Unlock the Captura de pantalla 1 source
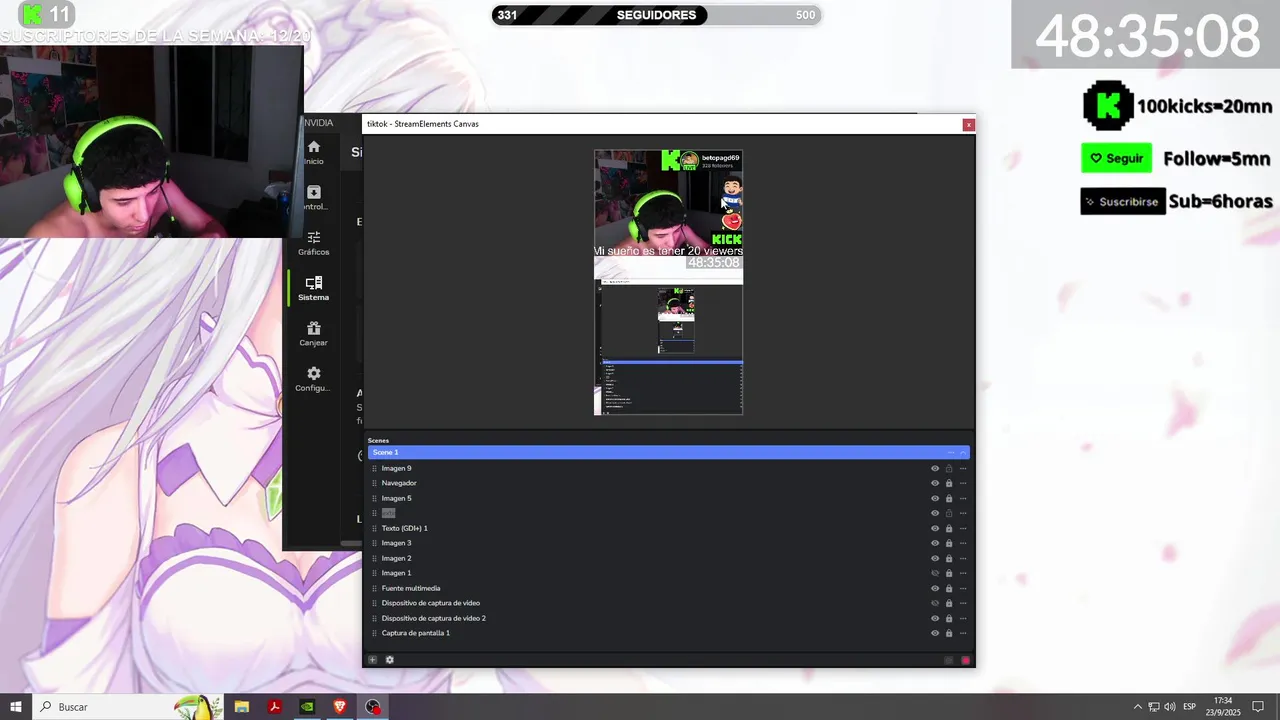 949,633
